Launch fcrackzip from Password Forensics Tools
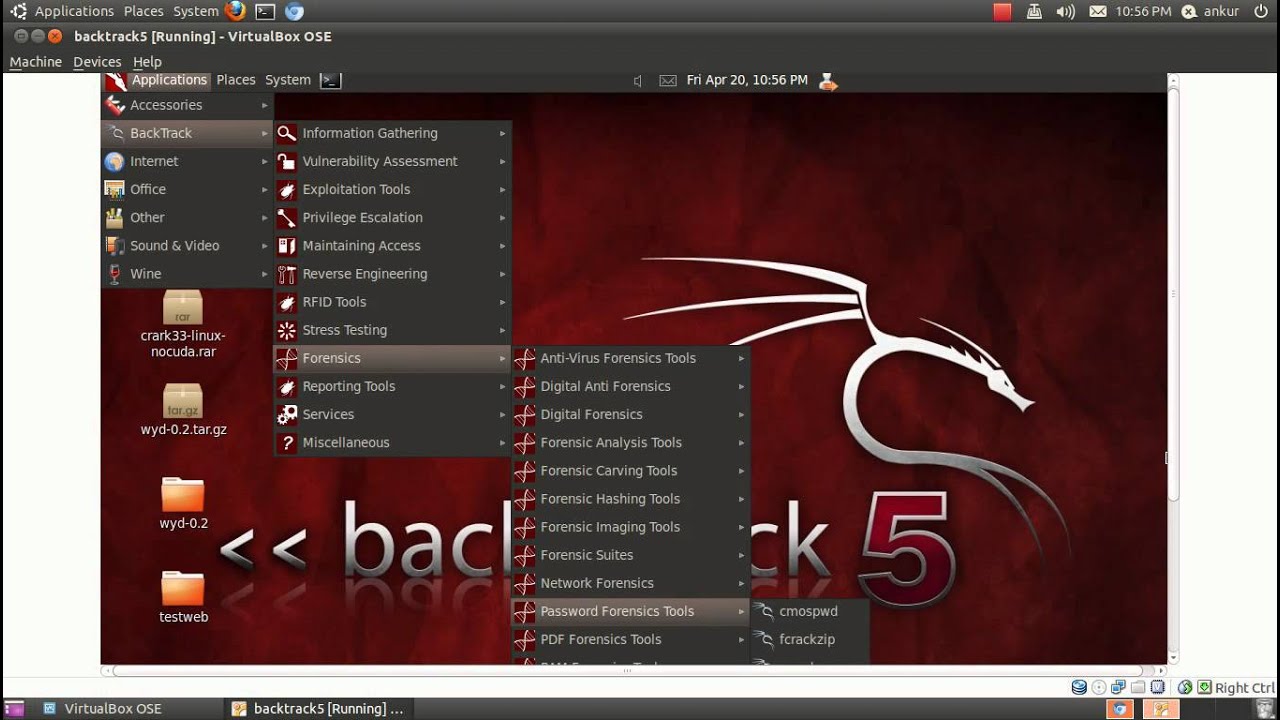 pyautogui.click(x=810, y=639)
